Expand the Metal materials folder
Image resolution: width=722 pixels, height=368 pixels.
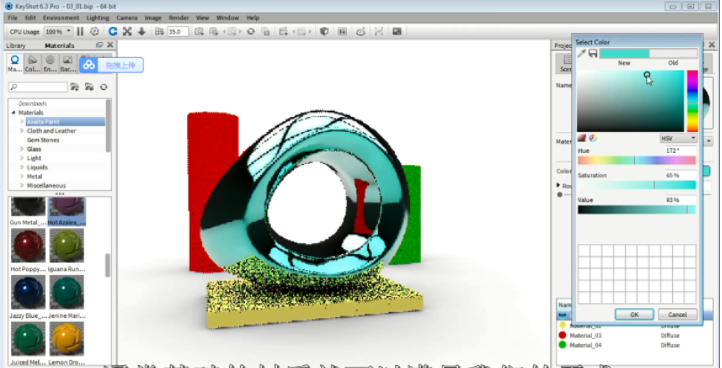pyautogui.click(x=22, y=176)
